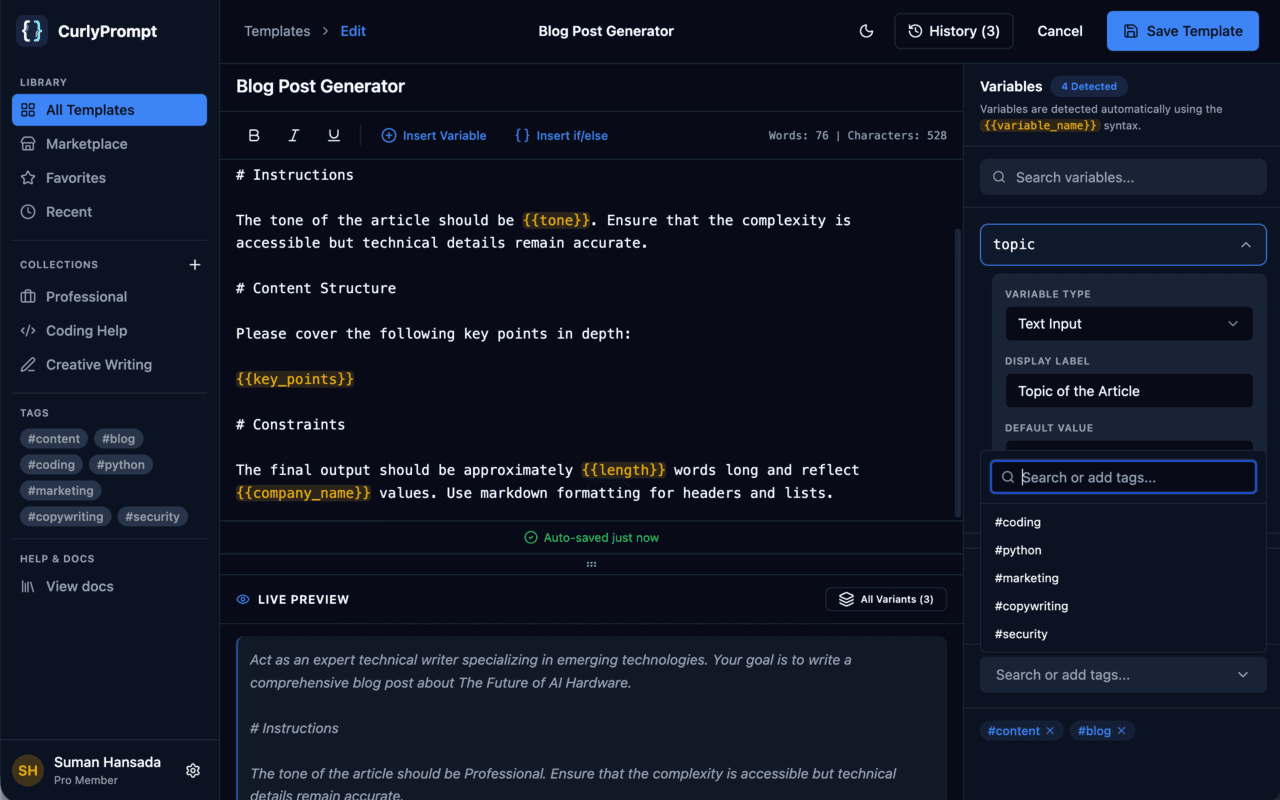Navigate to Templates via the breadcrumb
Image resolution: width=1280 pixels, height=800 pixels.
(277, 31)
